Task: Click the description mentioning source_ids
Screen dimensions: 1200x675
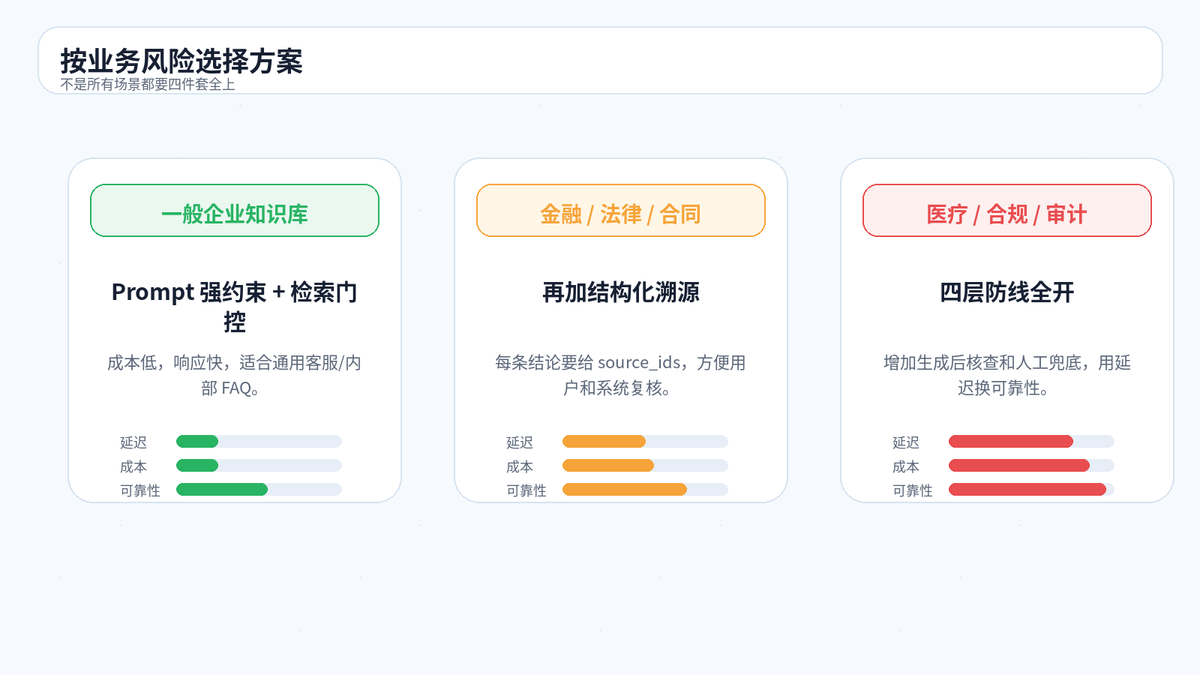Action: coord(621,375)
